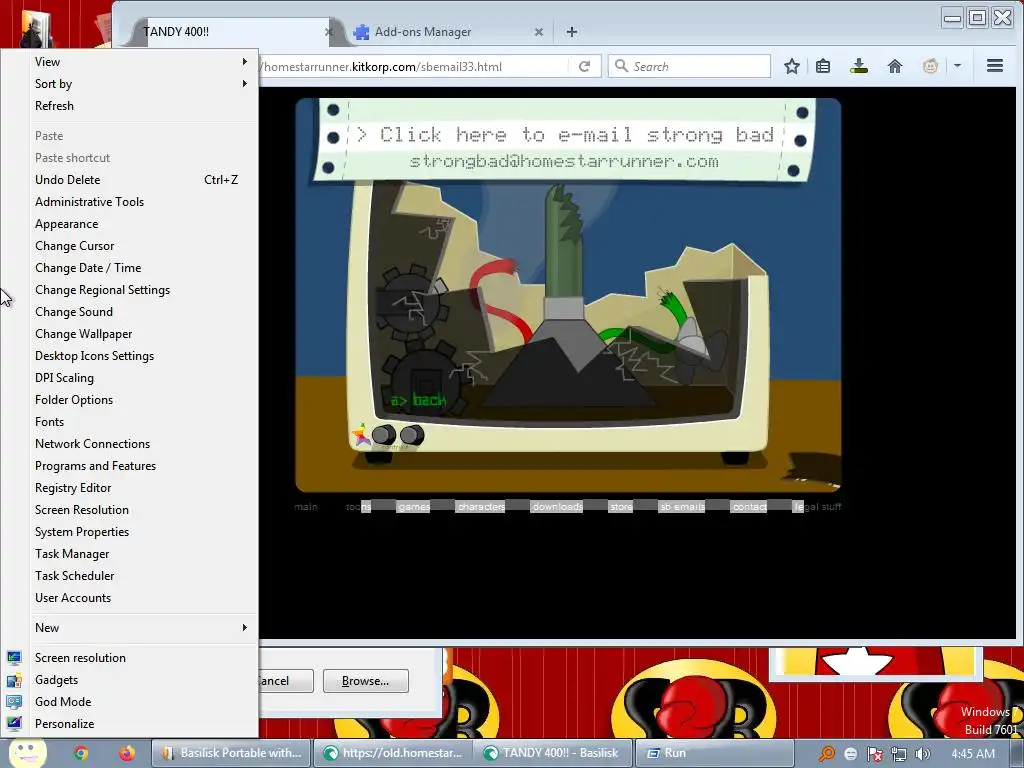Image resolution: width=1024 pixels, height=768 pixels.
Task: Close the Add-ons Manager tab
Action: [539, 32]
